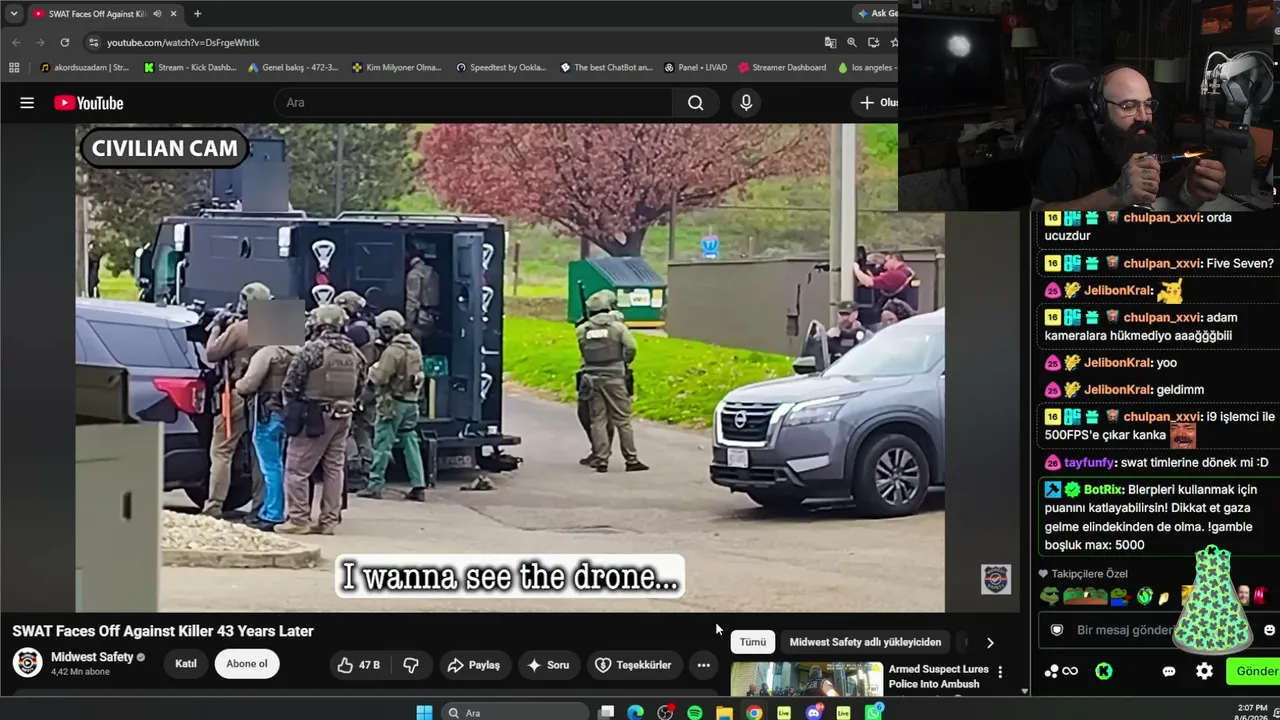The height and width of the screenshot is (720, 1280).
Task: Expand the browser tab search dropdown
Action: [x=14, y=14]
